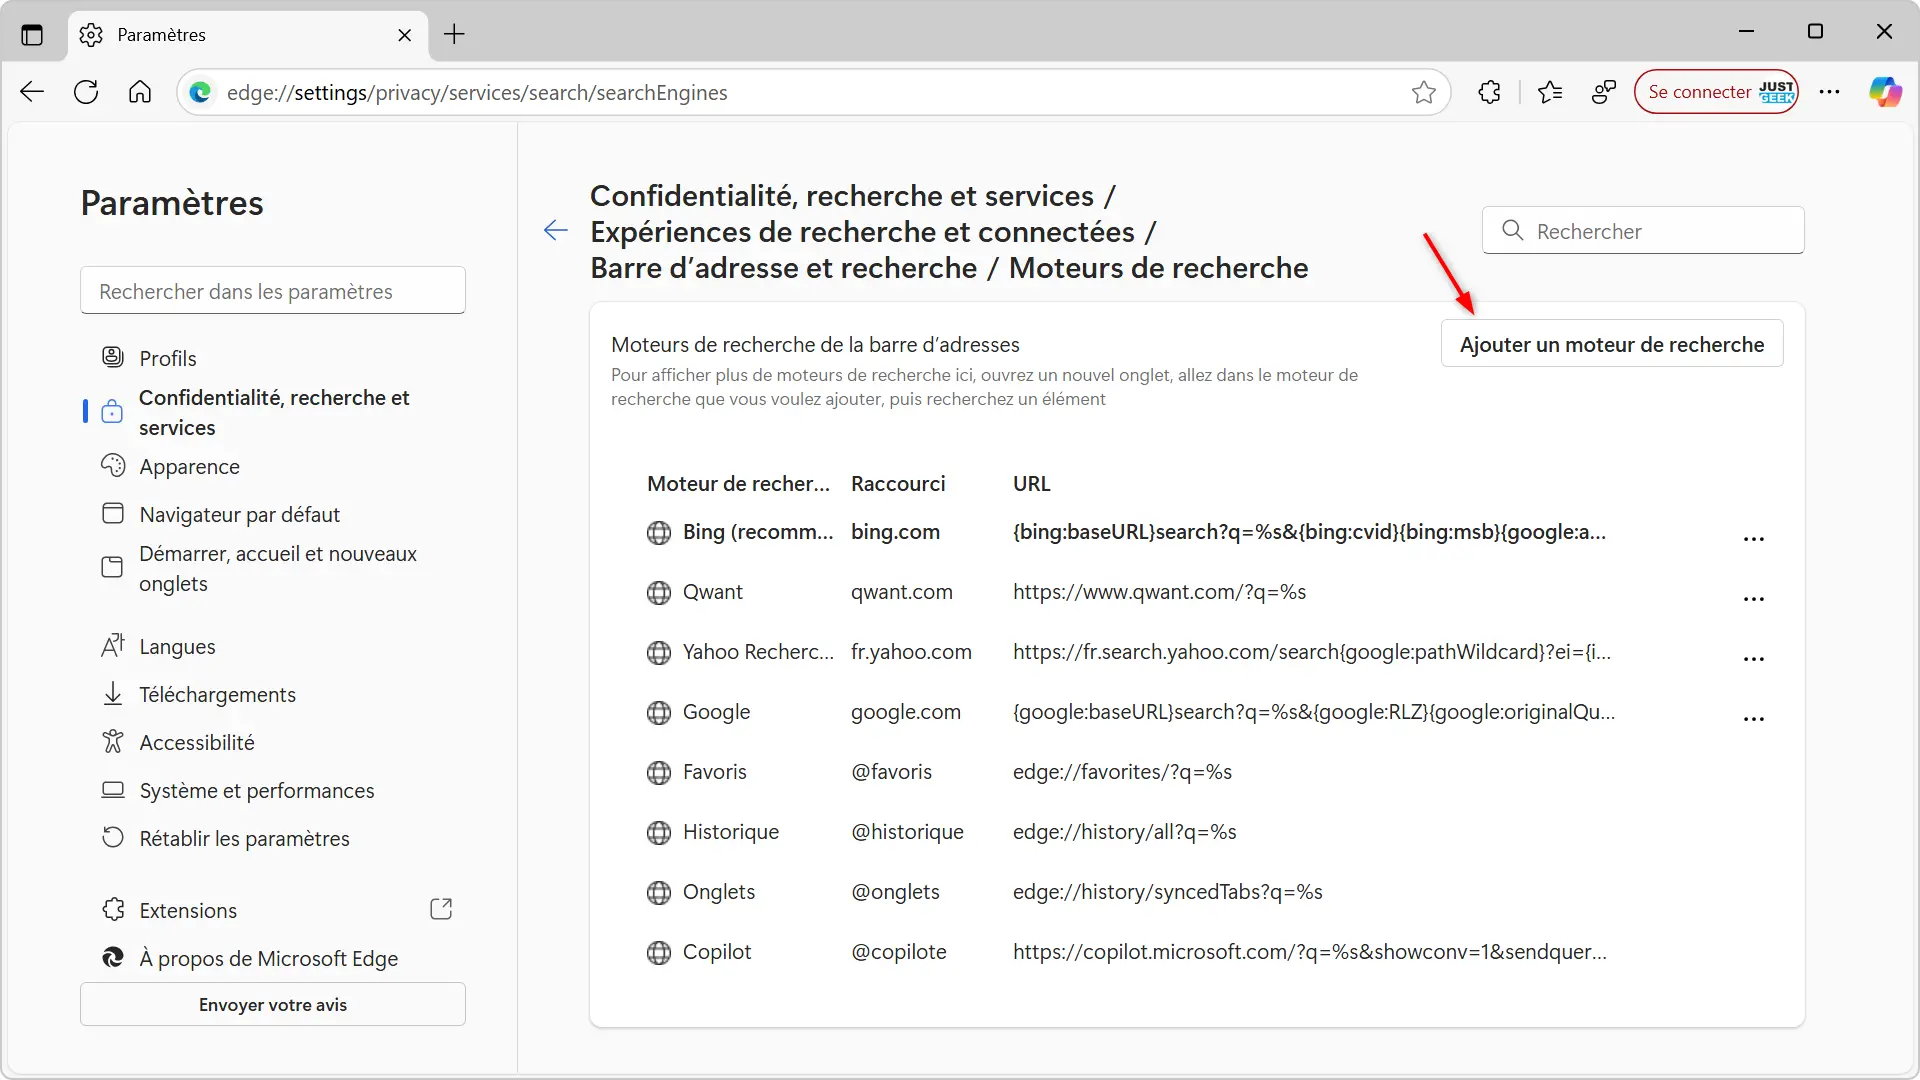
Task: Open the browser Settings and more menu
Action: 1830,92
